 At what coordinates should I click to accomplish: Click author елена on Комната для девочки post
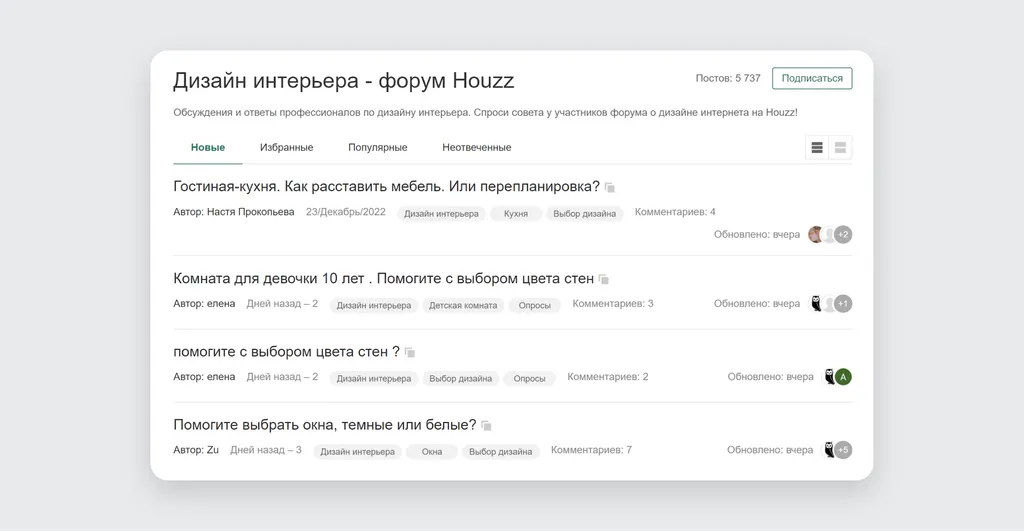click(x=221, y=304)
